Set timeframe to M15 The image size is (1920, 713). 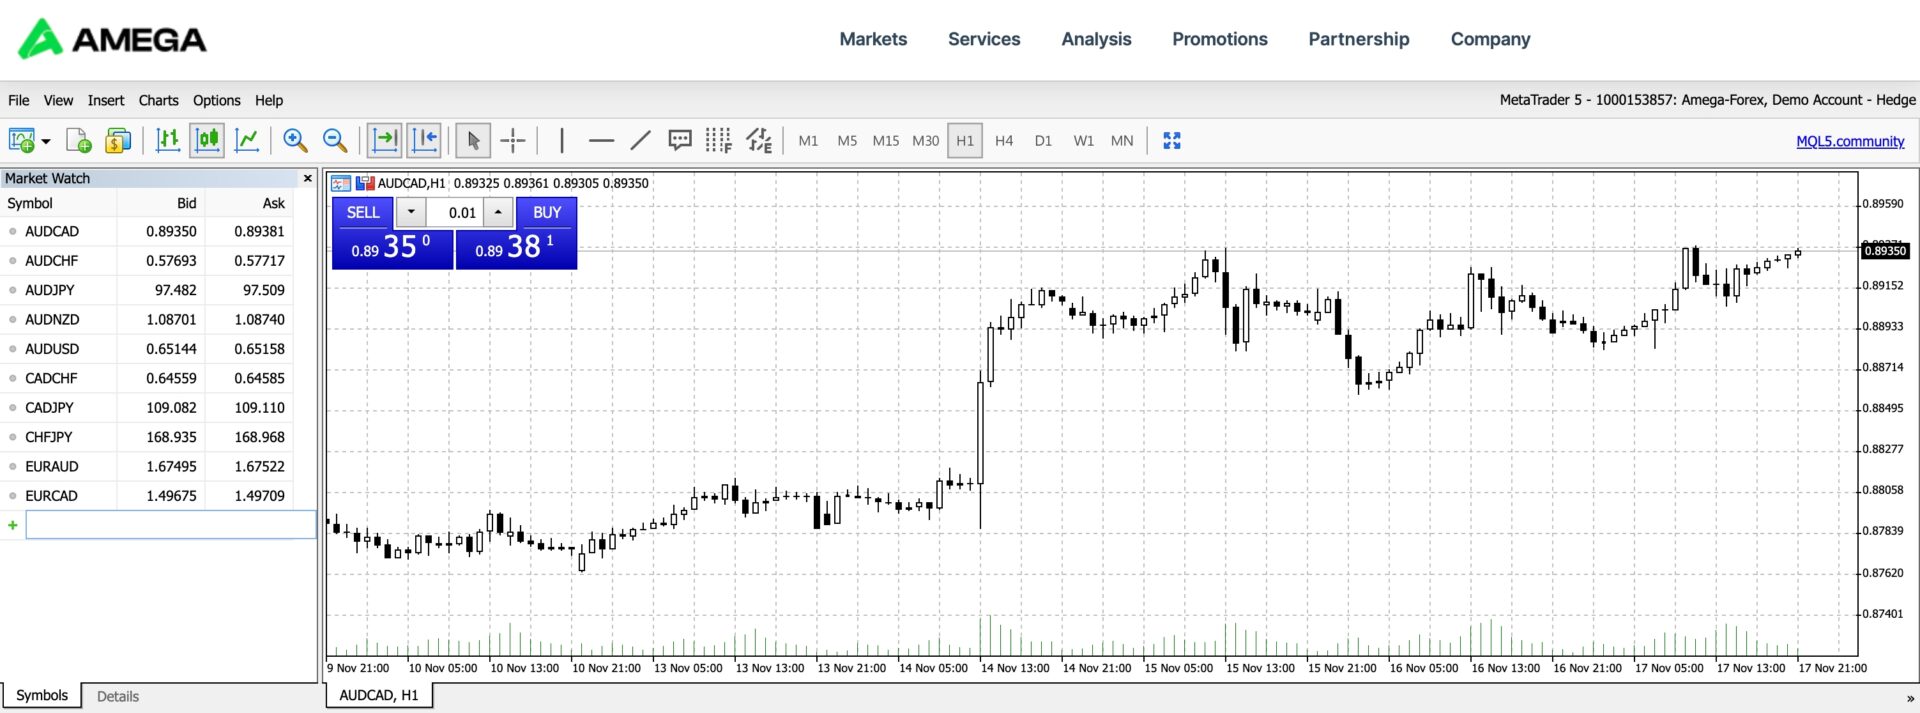886,141
